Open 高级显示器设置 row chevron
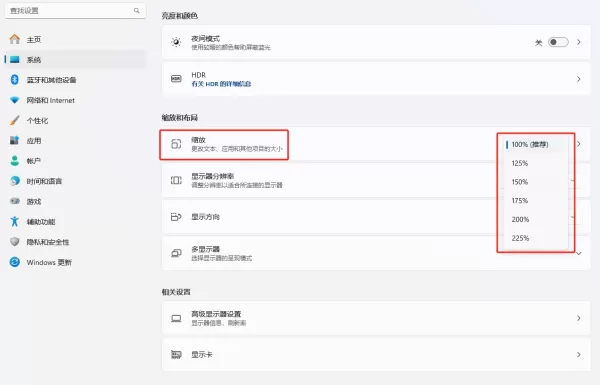This screenshot has width=600, height=385. pyautogui.click(x=579, y=318)
